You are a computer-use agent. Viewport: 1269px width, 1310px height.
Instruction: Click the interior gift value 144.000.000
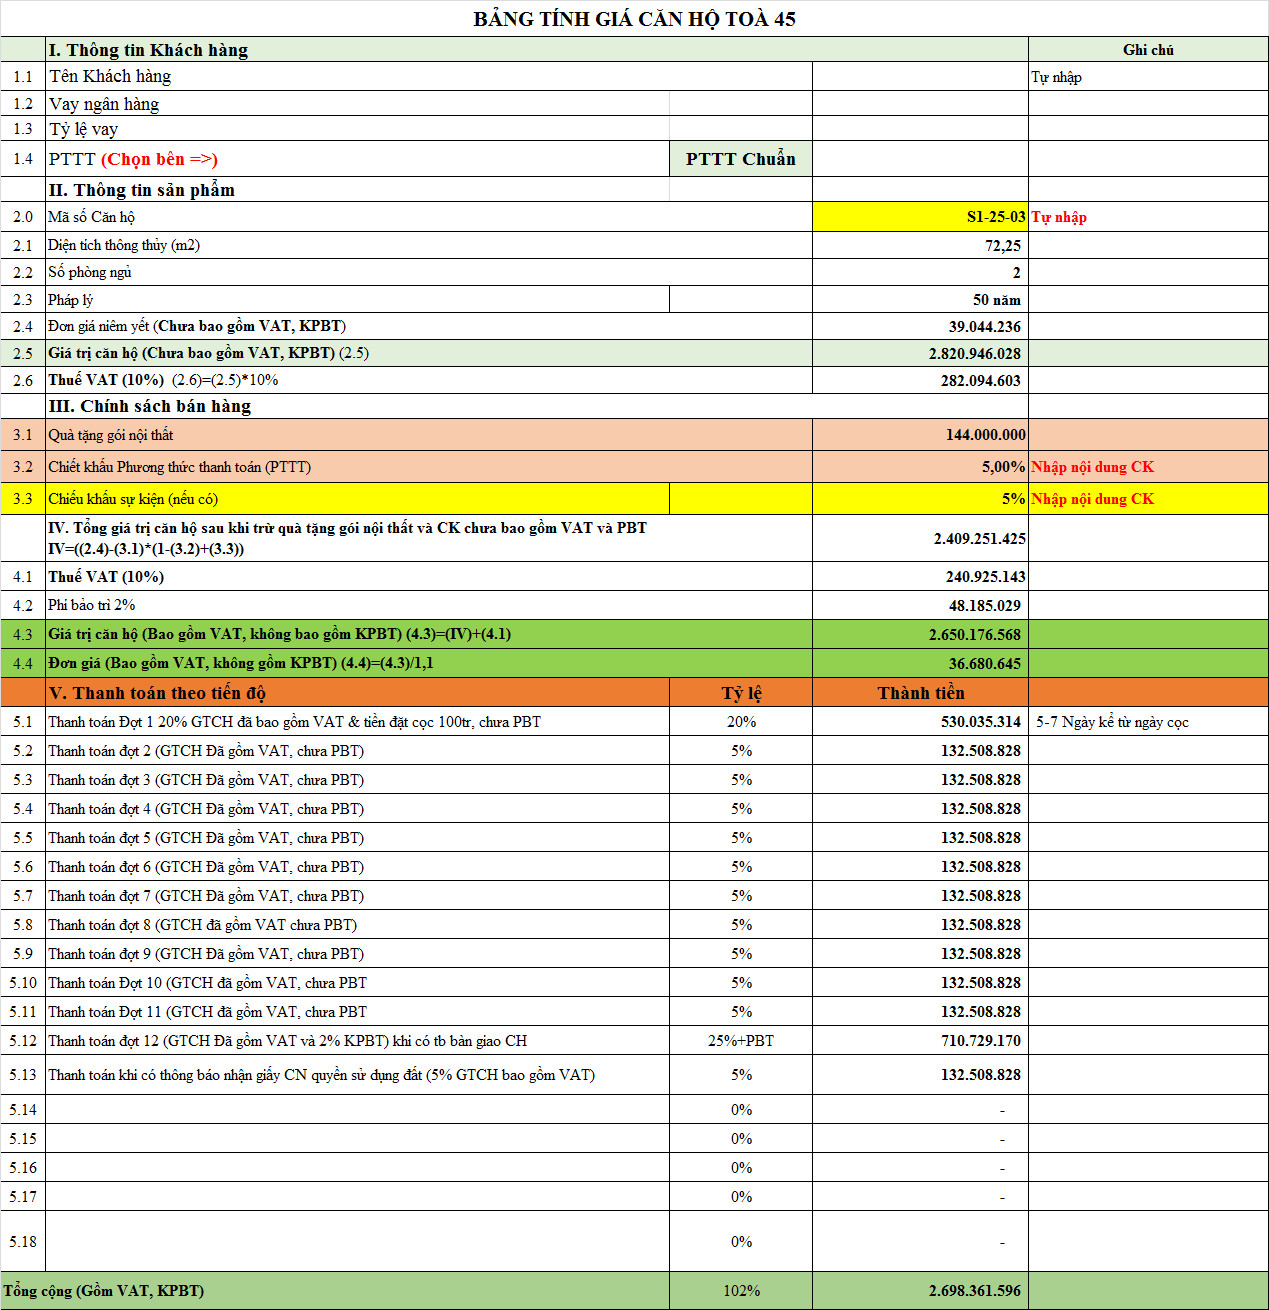click(985, 435)
